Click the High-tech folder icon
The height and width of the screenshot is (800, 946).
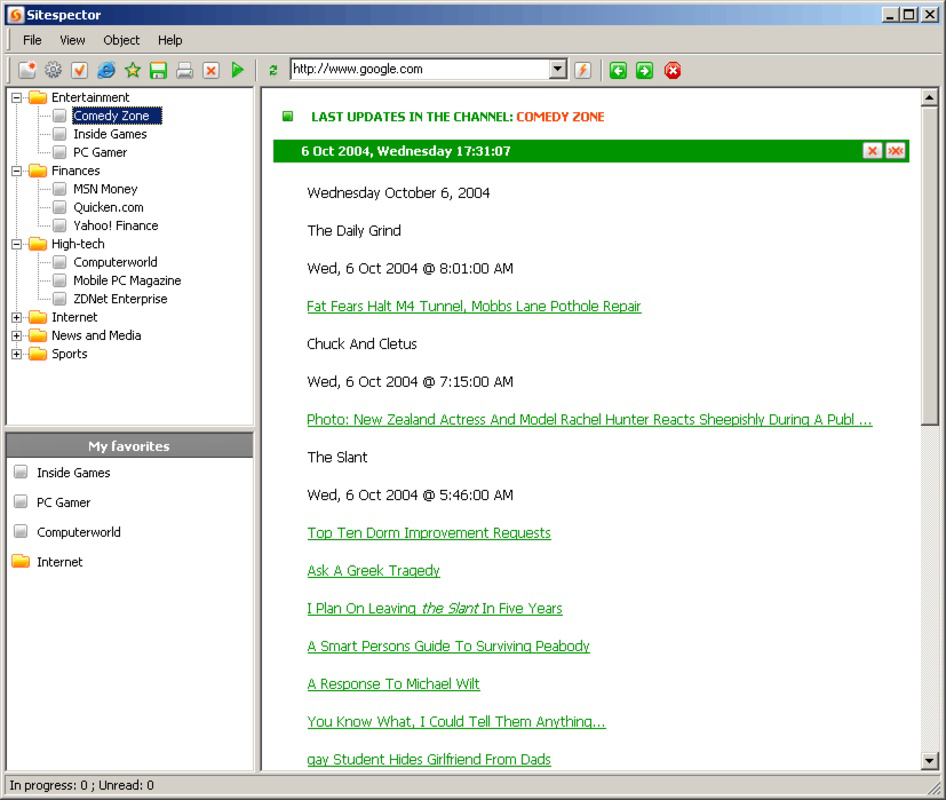pyautogui.click(x=38, y=244)
